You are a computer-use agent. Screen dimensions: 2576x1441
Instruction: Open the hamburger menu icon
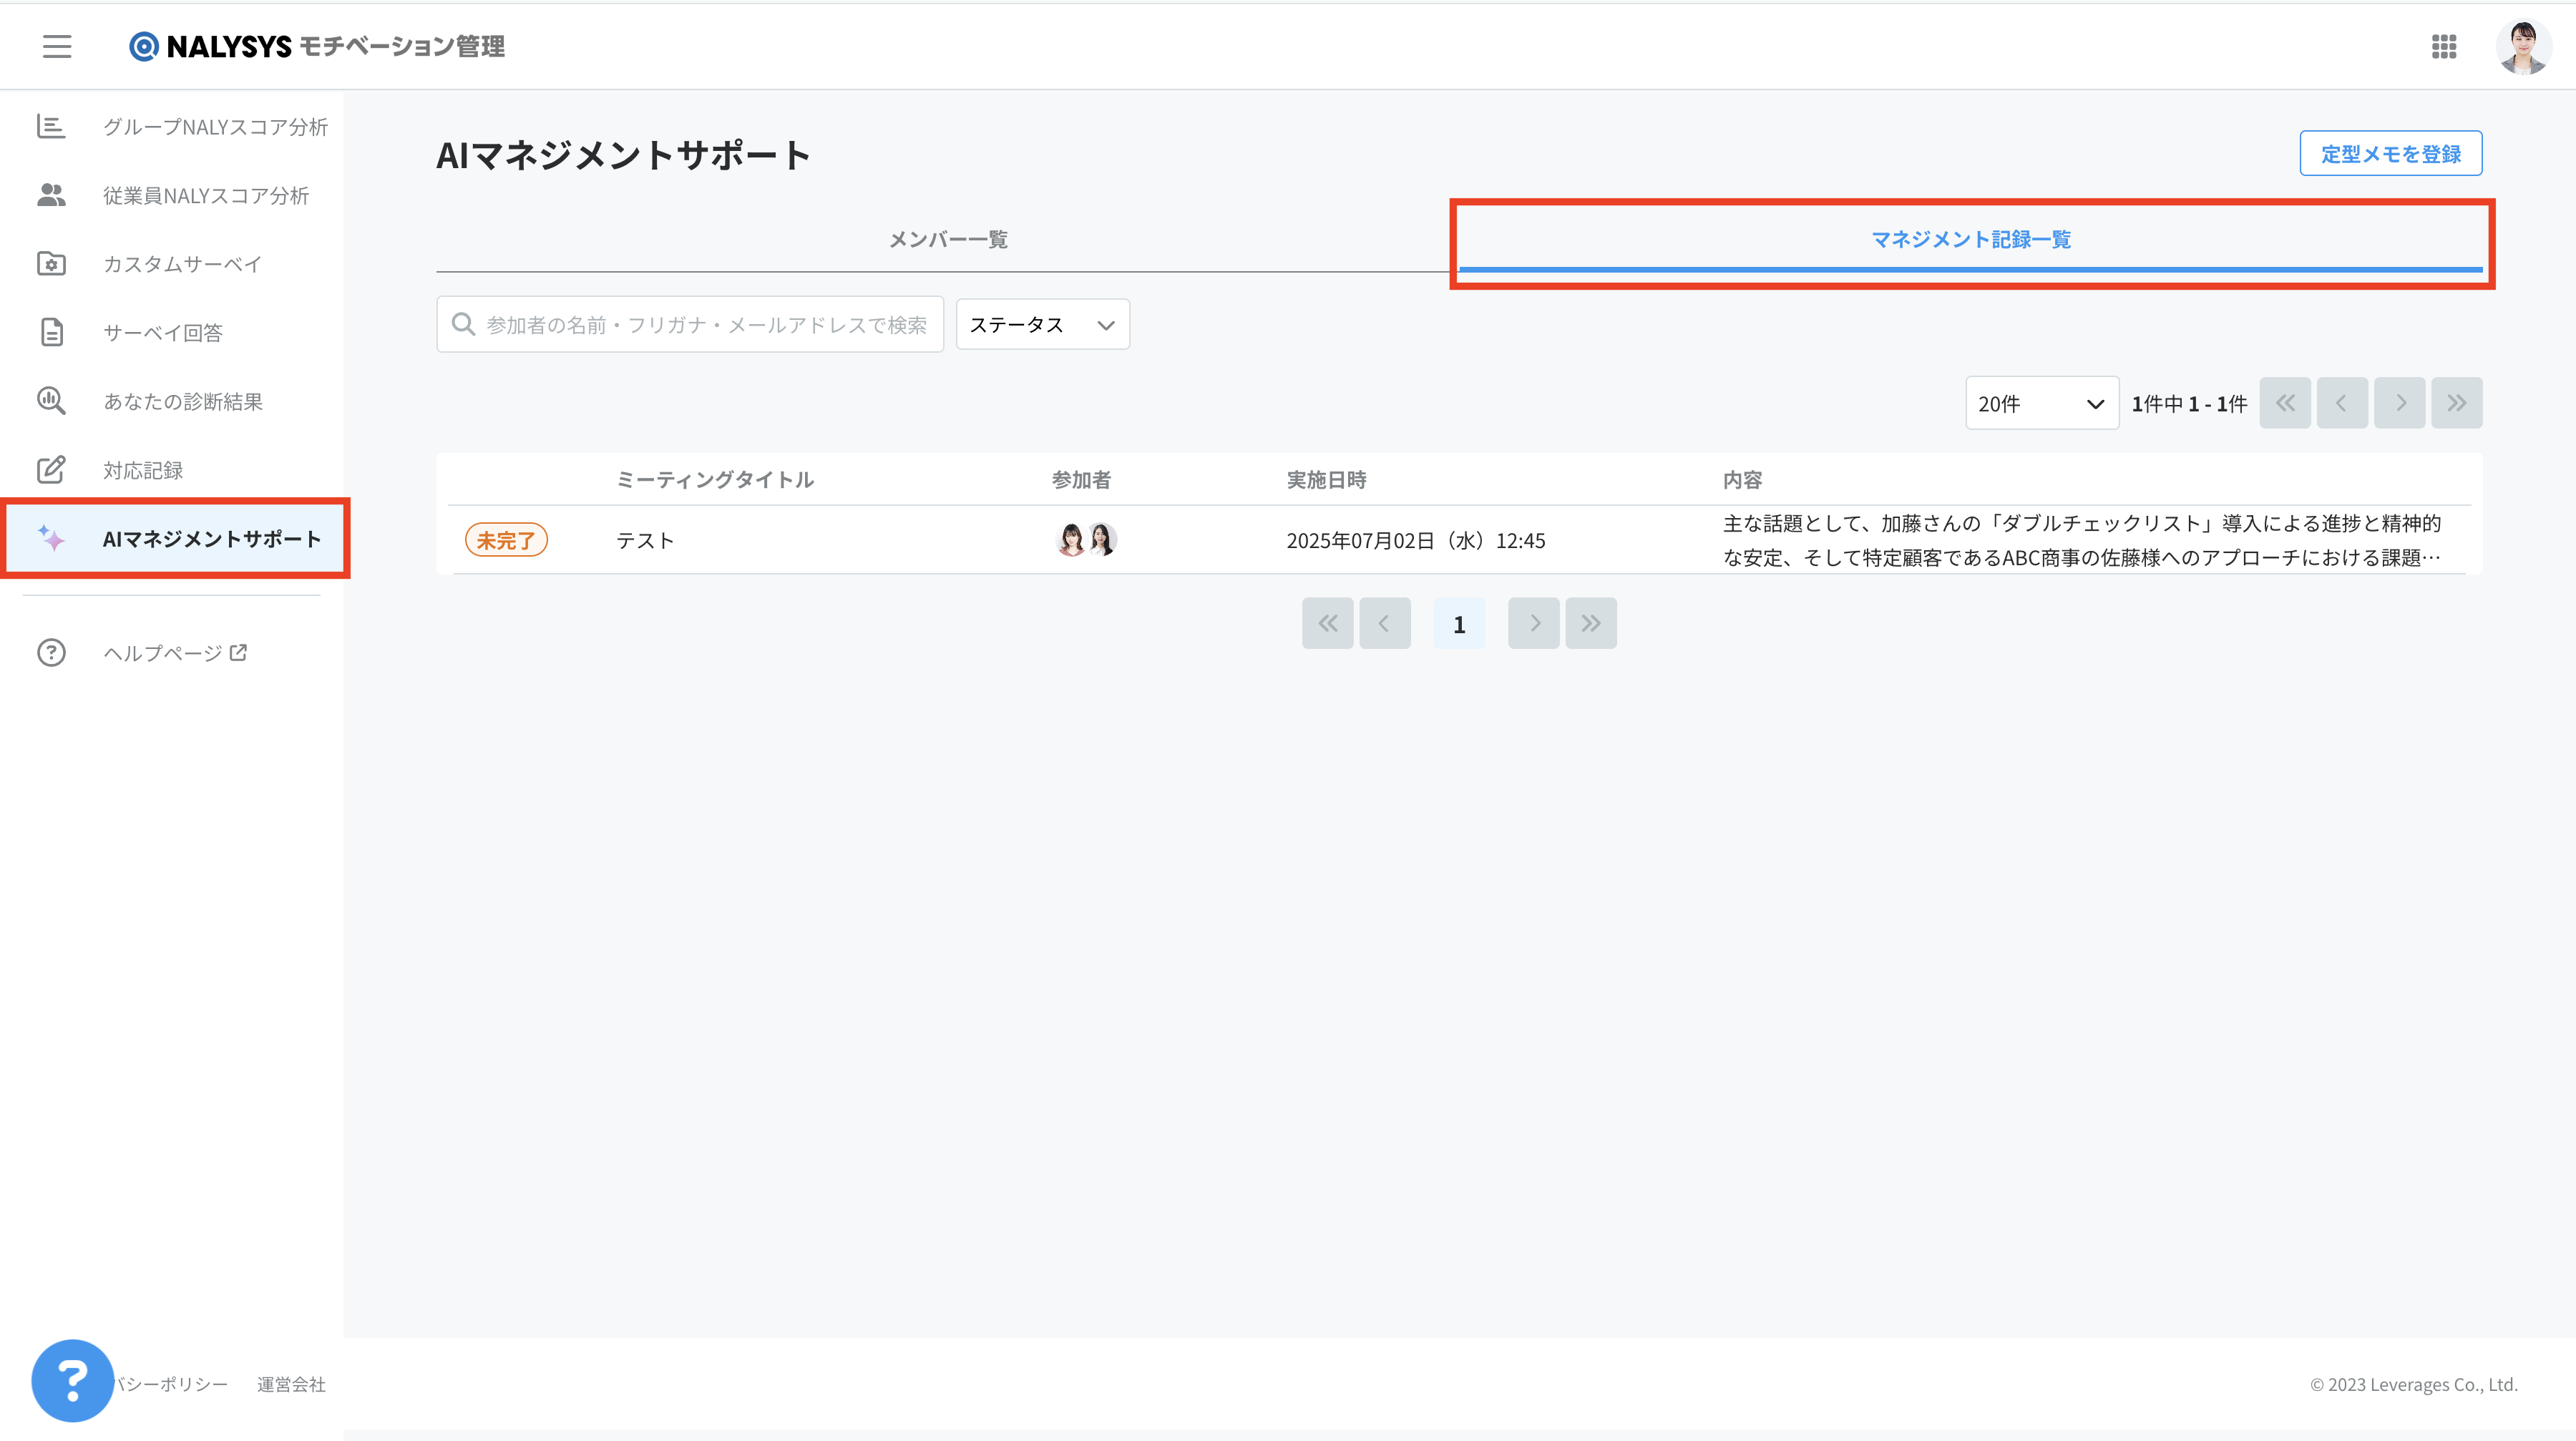57,46
